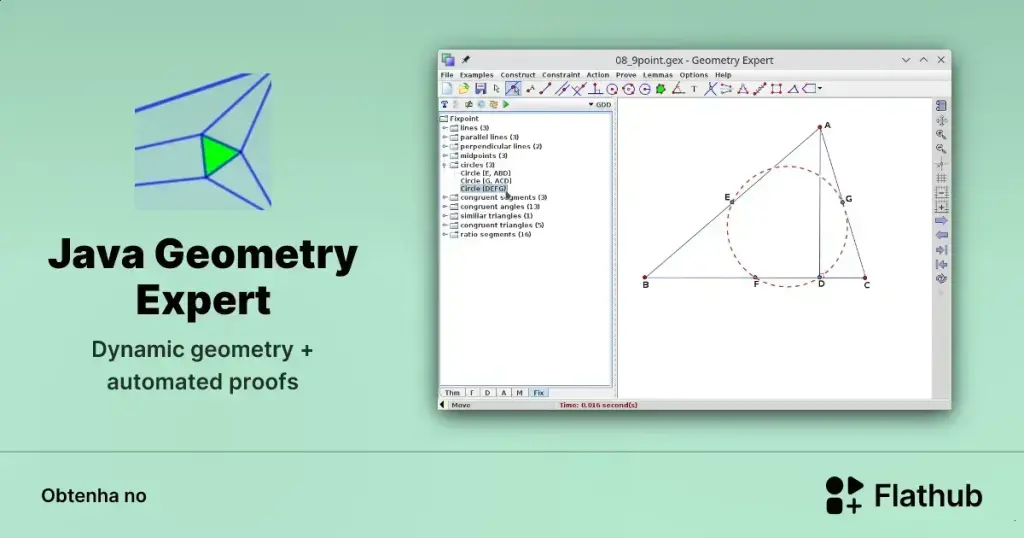Select the Point tool icon
The image size is (1024, 538).
click(x=530, y=89)
